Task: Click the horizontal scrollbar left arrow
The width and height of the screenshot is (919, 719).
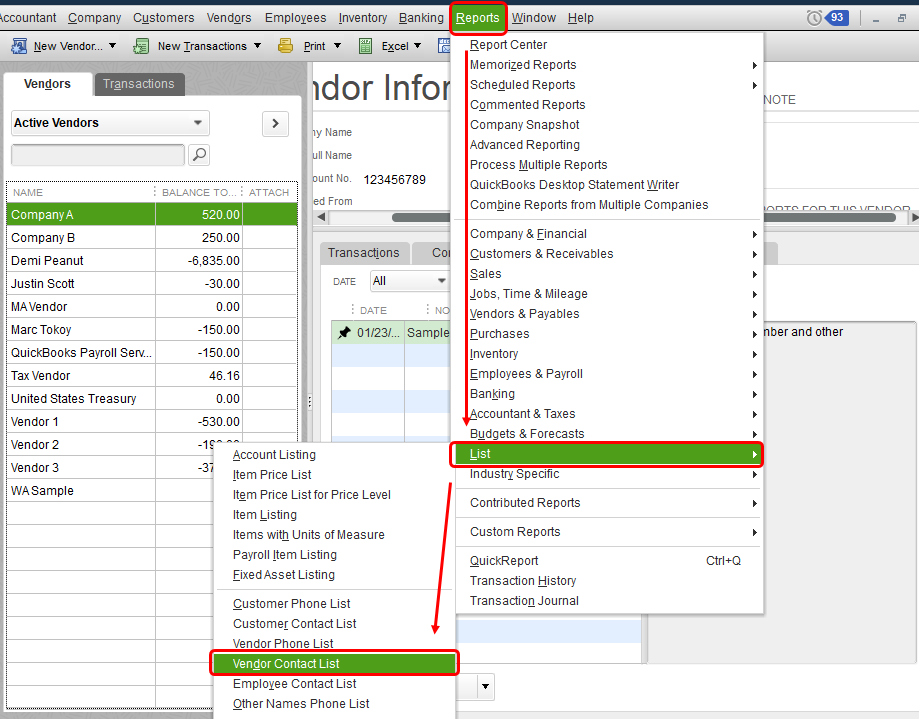Action: point(321,217)
